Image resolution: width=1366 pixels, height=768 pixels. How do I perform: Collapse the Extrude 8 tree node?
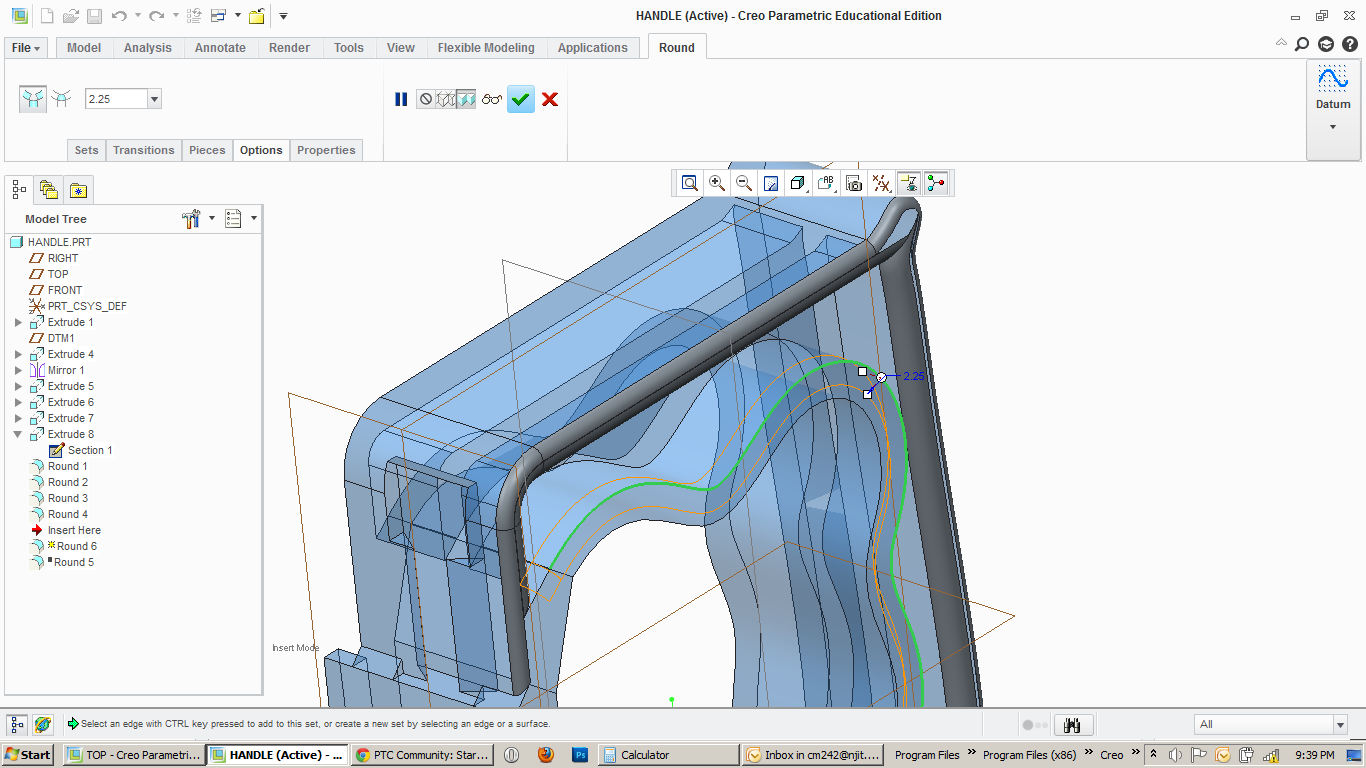point(18,435)
